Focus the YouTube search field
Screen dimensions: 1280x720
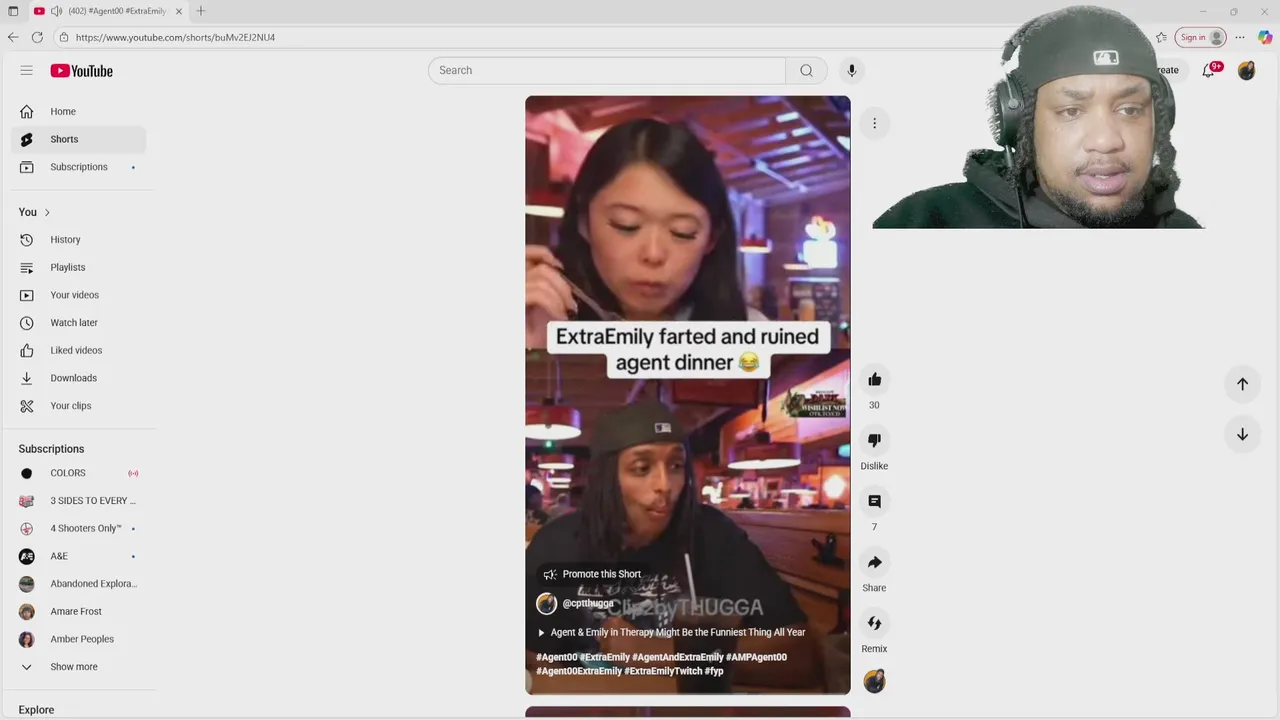[607, 71]
